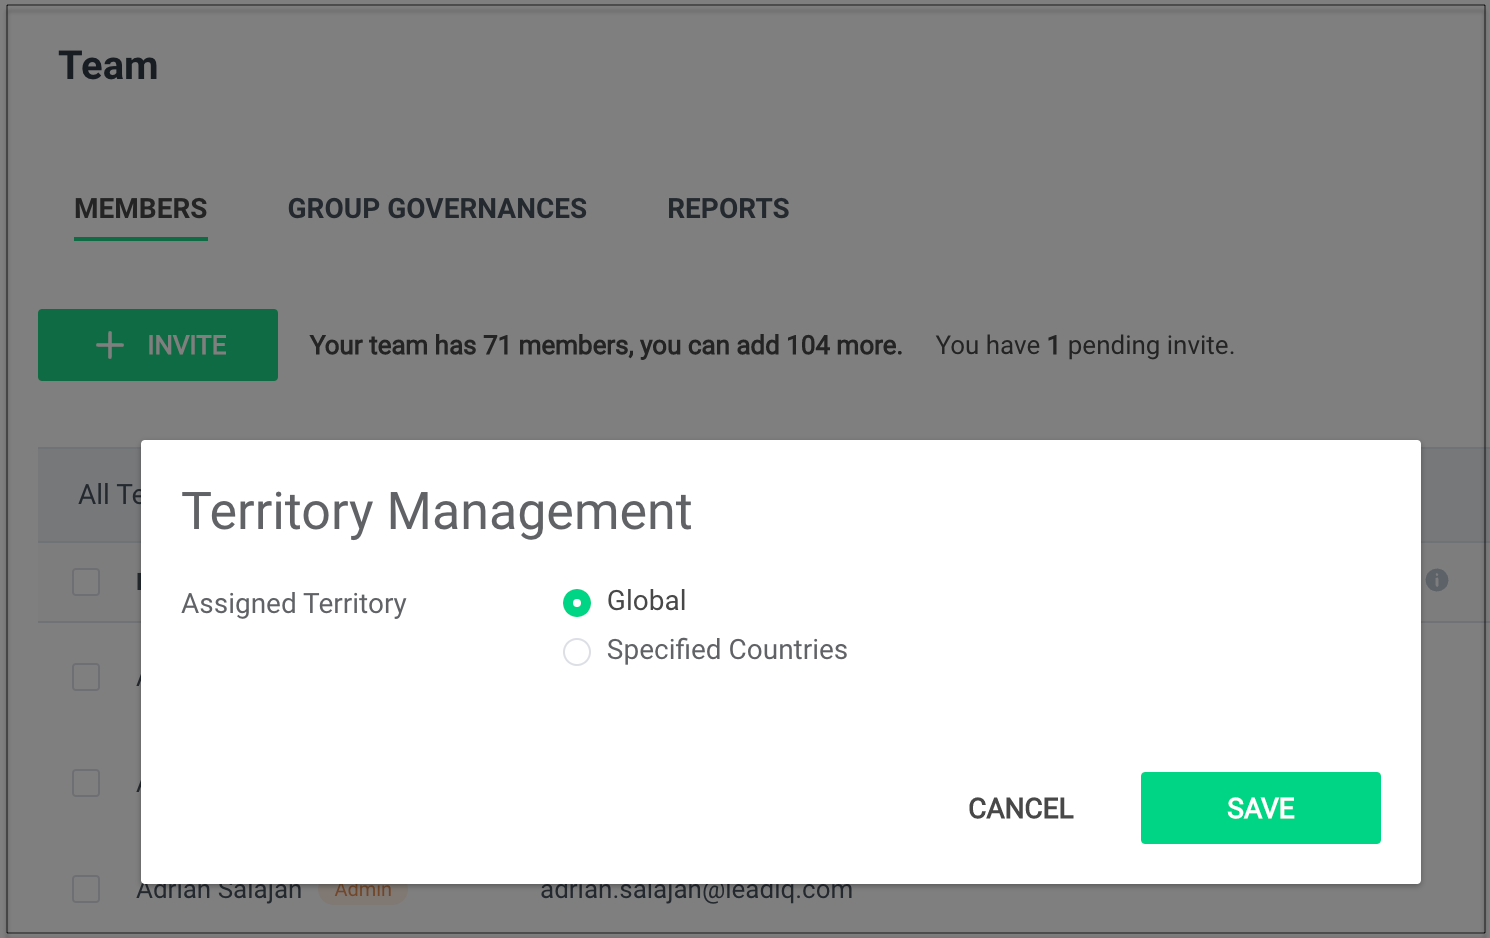Toggle the select-all checkbox in the table header

86,582
